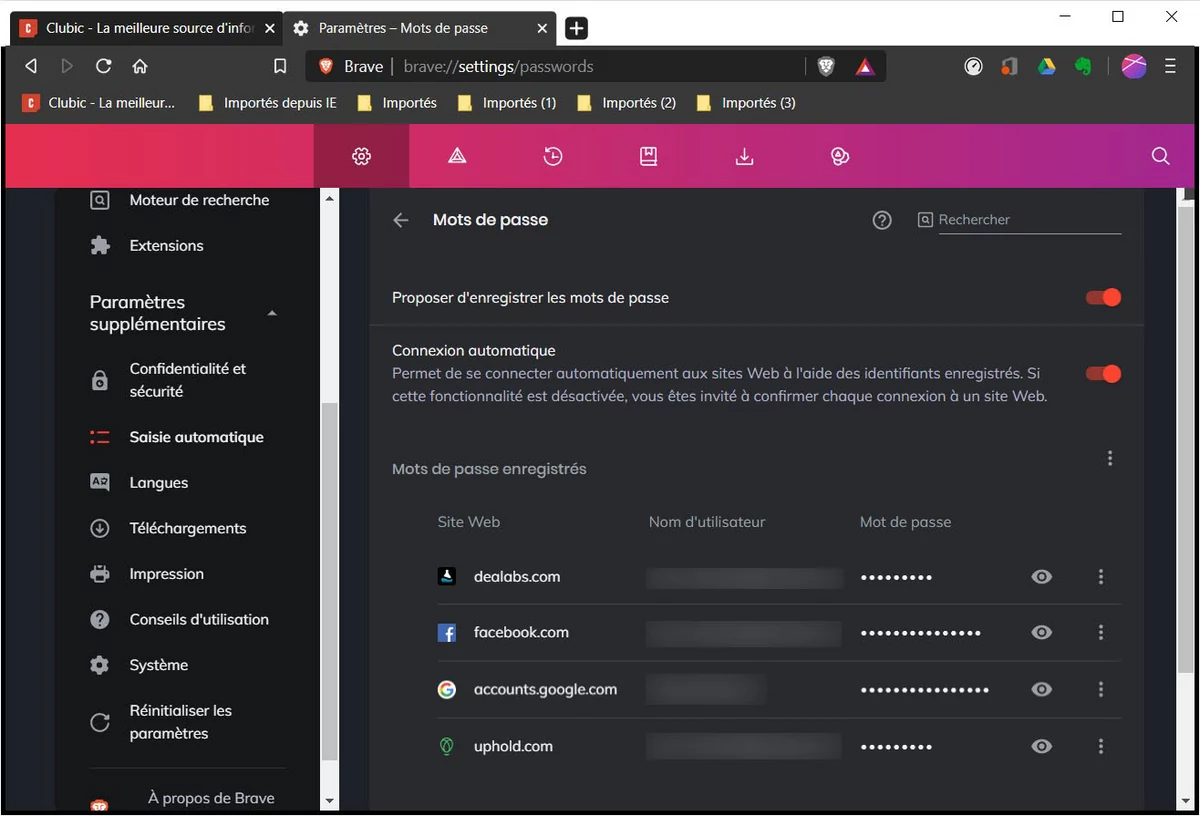The image size is (1200, 816).
Task: Return using the back arrow beside Mots de passe
Action: click(401, 220)
